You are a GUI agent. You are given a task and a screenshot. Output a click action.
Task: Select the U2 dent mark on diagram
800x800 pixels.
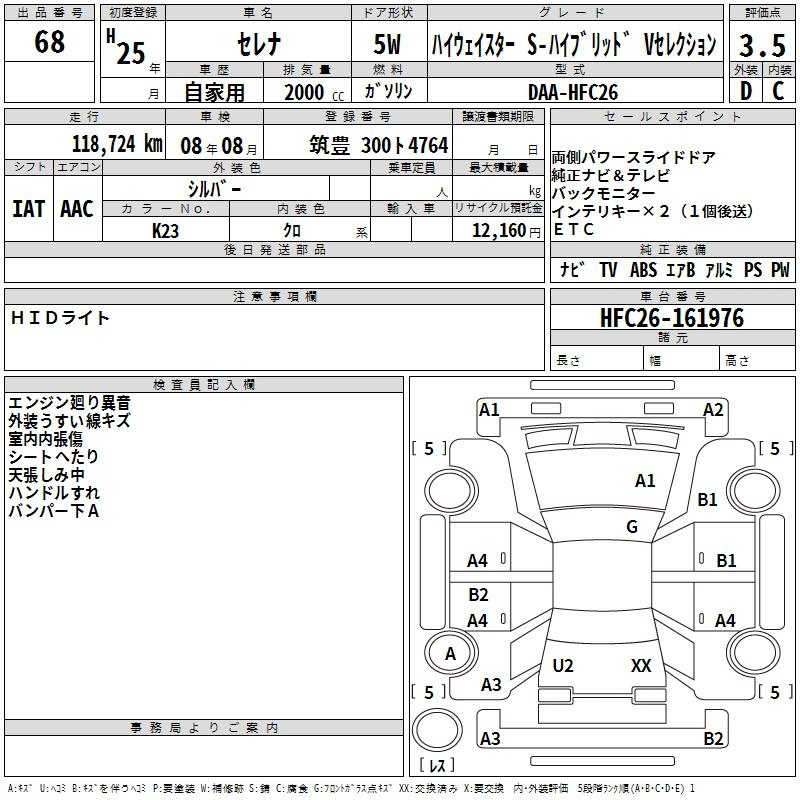click(563, 665)
